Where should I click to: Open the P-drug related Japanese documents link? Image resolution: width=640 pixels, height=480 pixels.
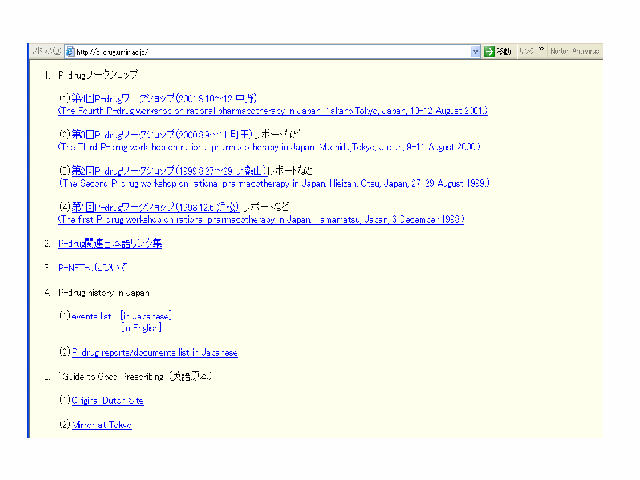(110, 243)
